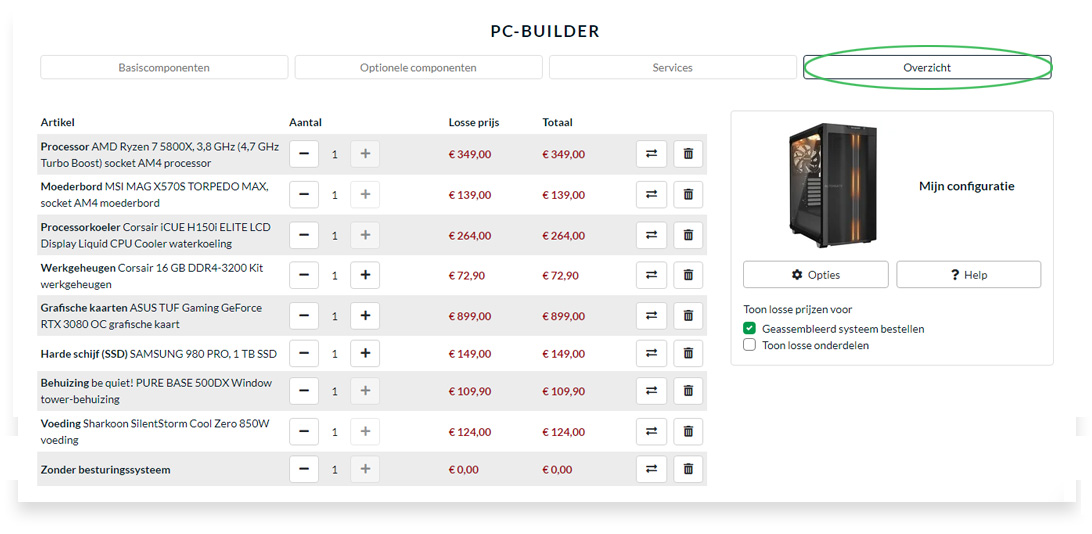The width and height of the screenshot is (1092, 534).
Task: Swap the ASUS TUF Gaming graphics card
Action: point(651,316)
